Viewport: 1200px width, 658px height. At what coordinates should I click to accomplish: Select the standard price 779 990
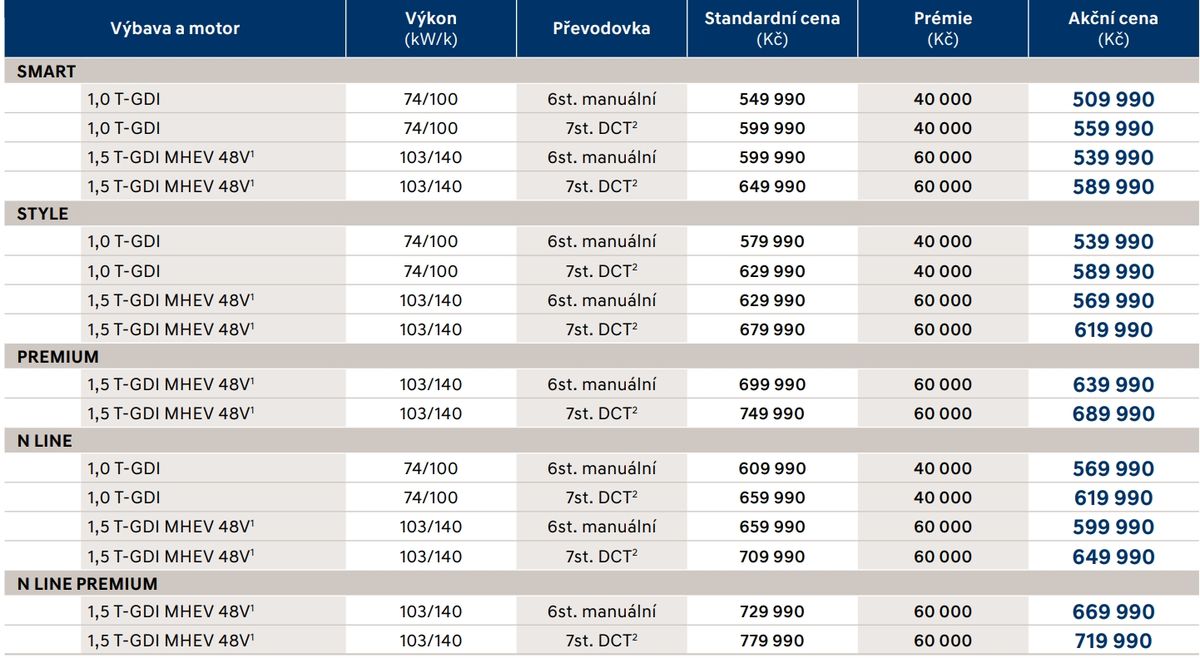pos(772,640)
